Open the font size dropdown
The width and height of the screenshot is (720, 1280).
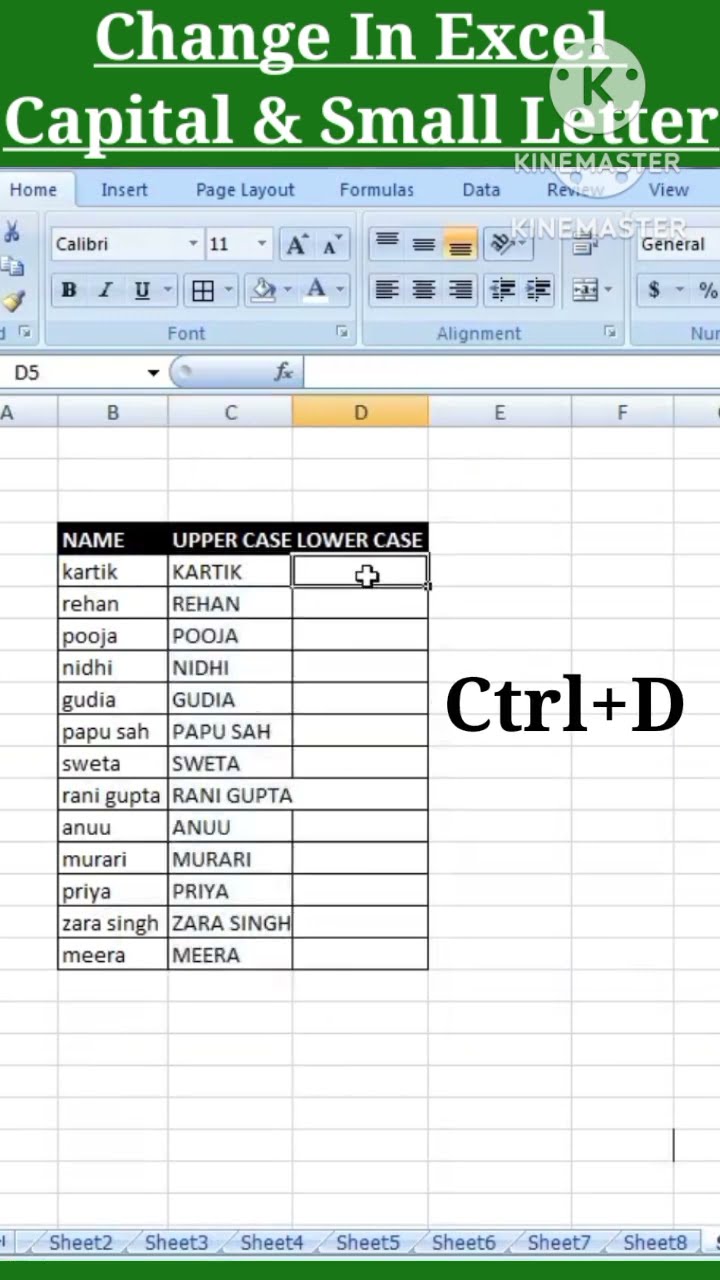[x=262, y=244]
